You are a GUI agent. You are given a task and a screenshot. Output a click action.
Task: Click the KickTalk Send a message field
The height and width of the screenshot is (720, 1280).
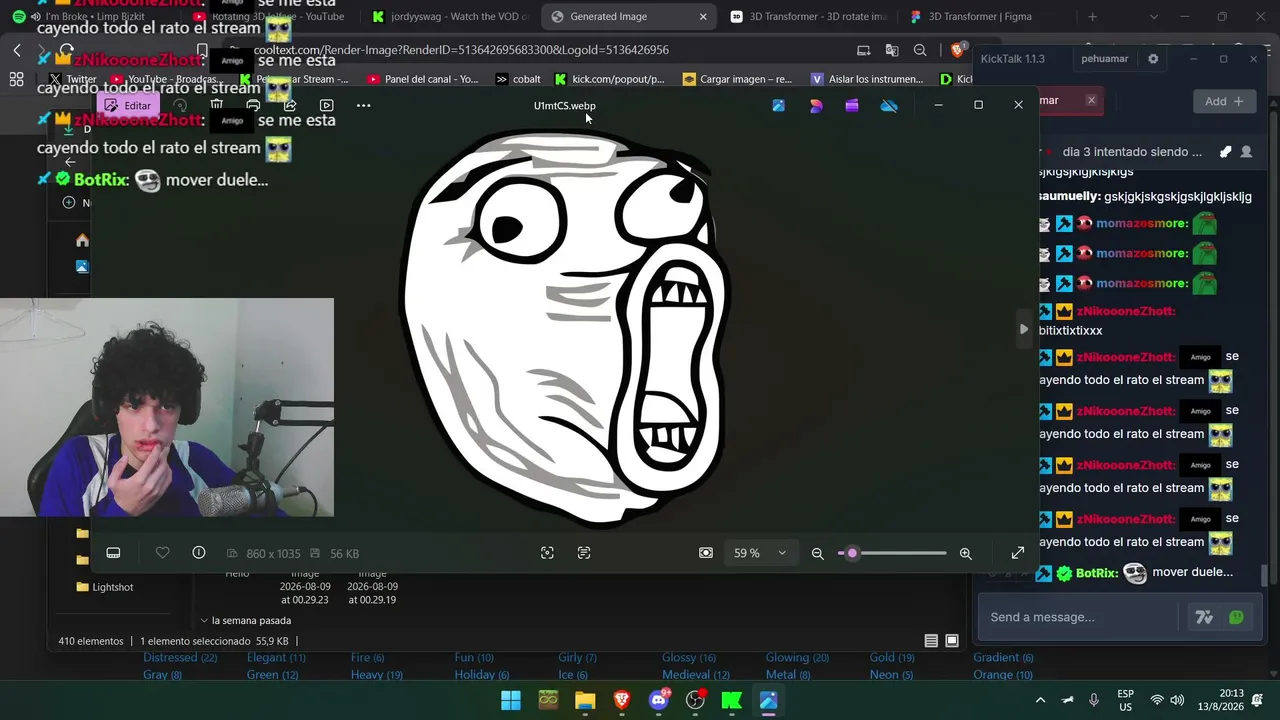pyautogui.click(x=1080, y=617)
